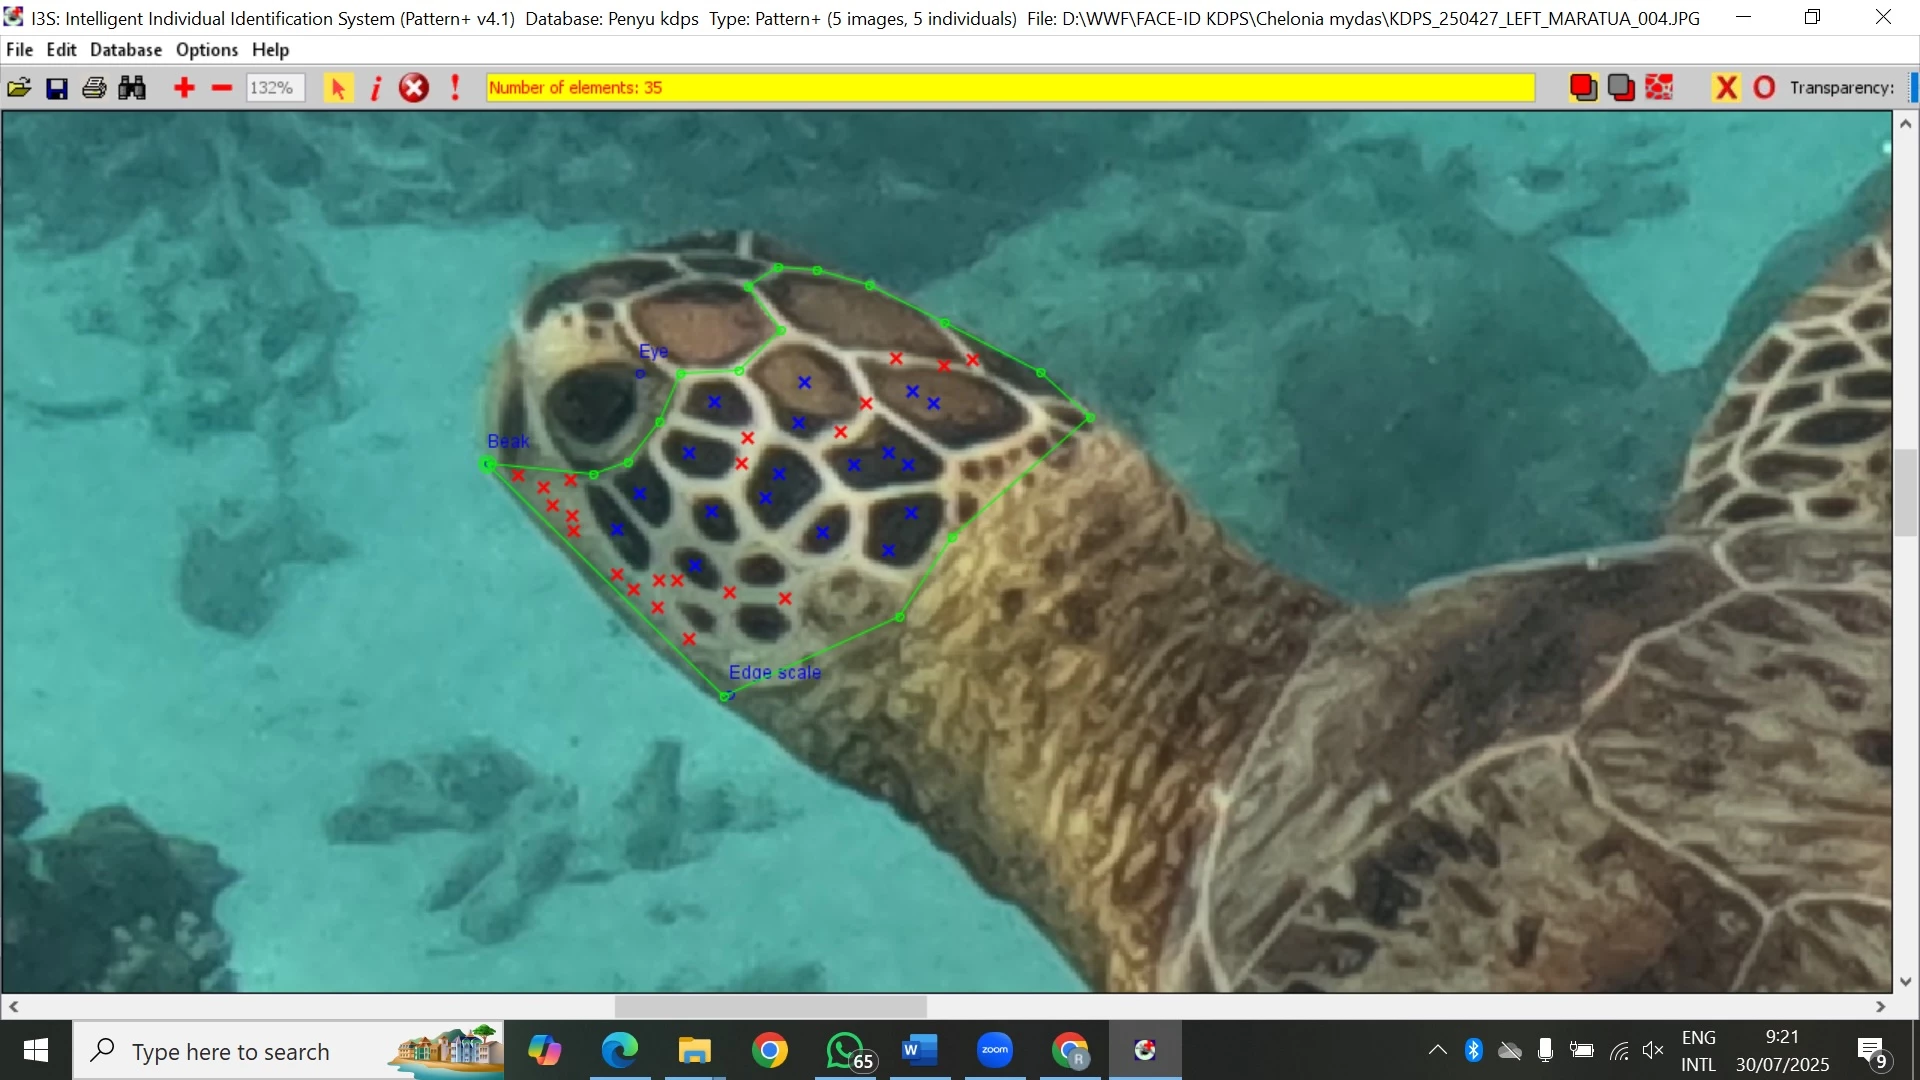Zoom in using the red plus icon

click(184, 87)
